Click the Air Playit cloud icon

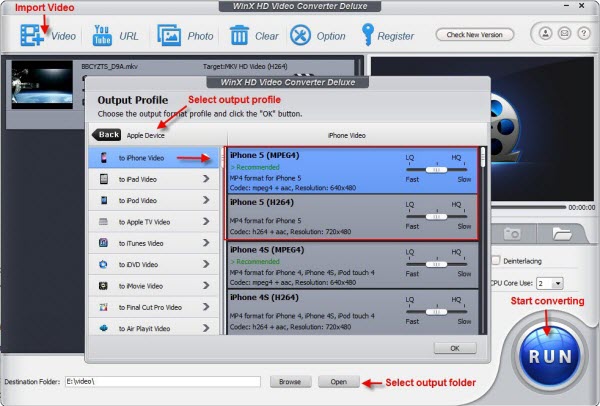click(x=103, y=328)
